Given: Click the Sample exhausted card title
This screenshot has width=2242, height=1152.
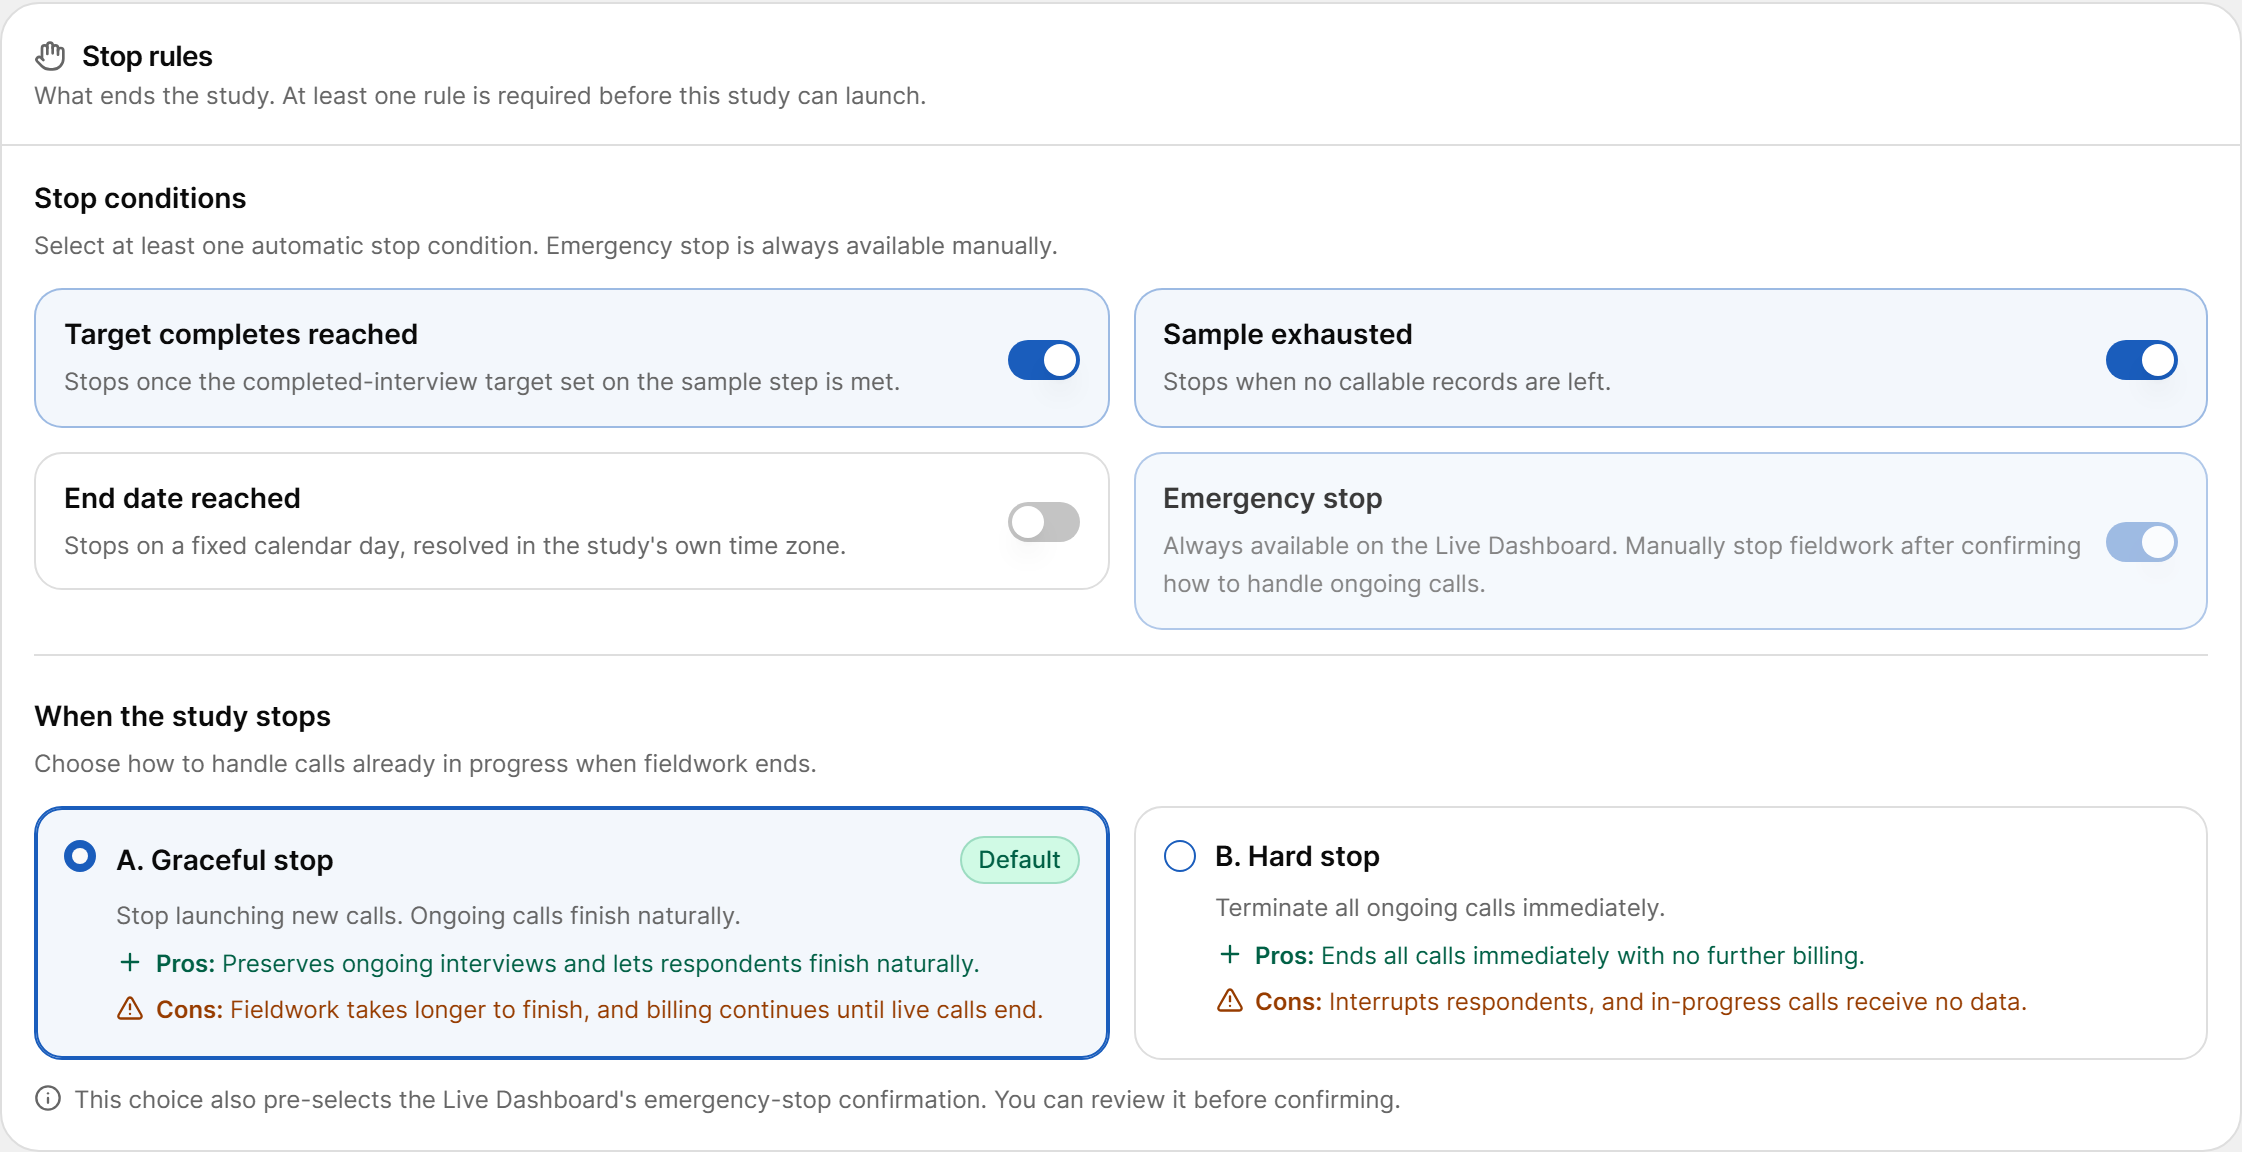Looking at the screenshot, I should pos(1288,334).
